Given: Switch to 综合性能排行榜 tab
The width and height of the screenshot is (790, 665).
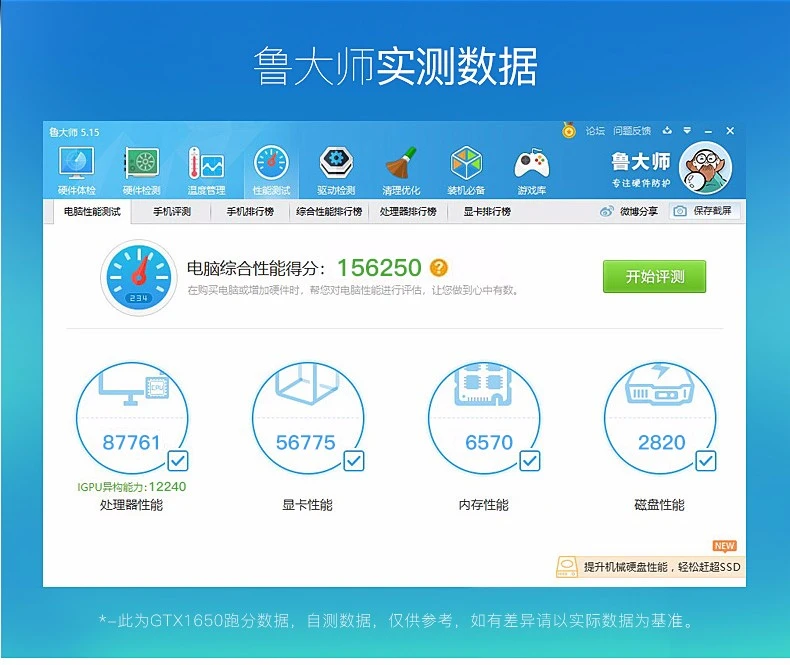Looking at the screenshot, I should (x=329, y=212).
